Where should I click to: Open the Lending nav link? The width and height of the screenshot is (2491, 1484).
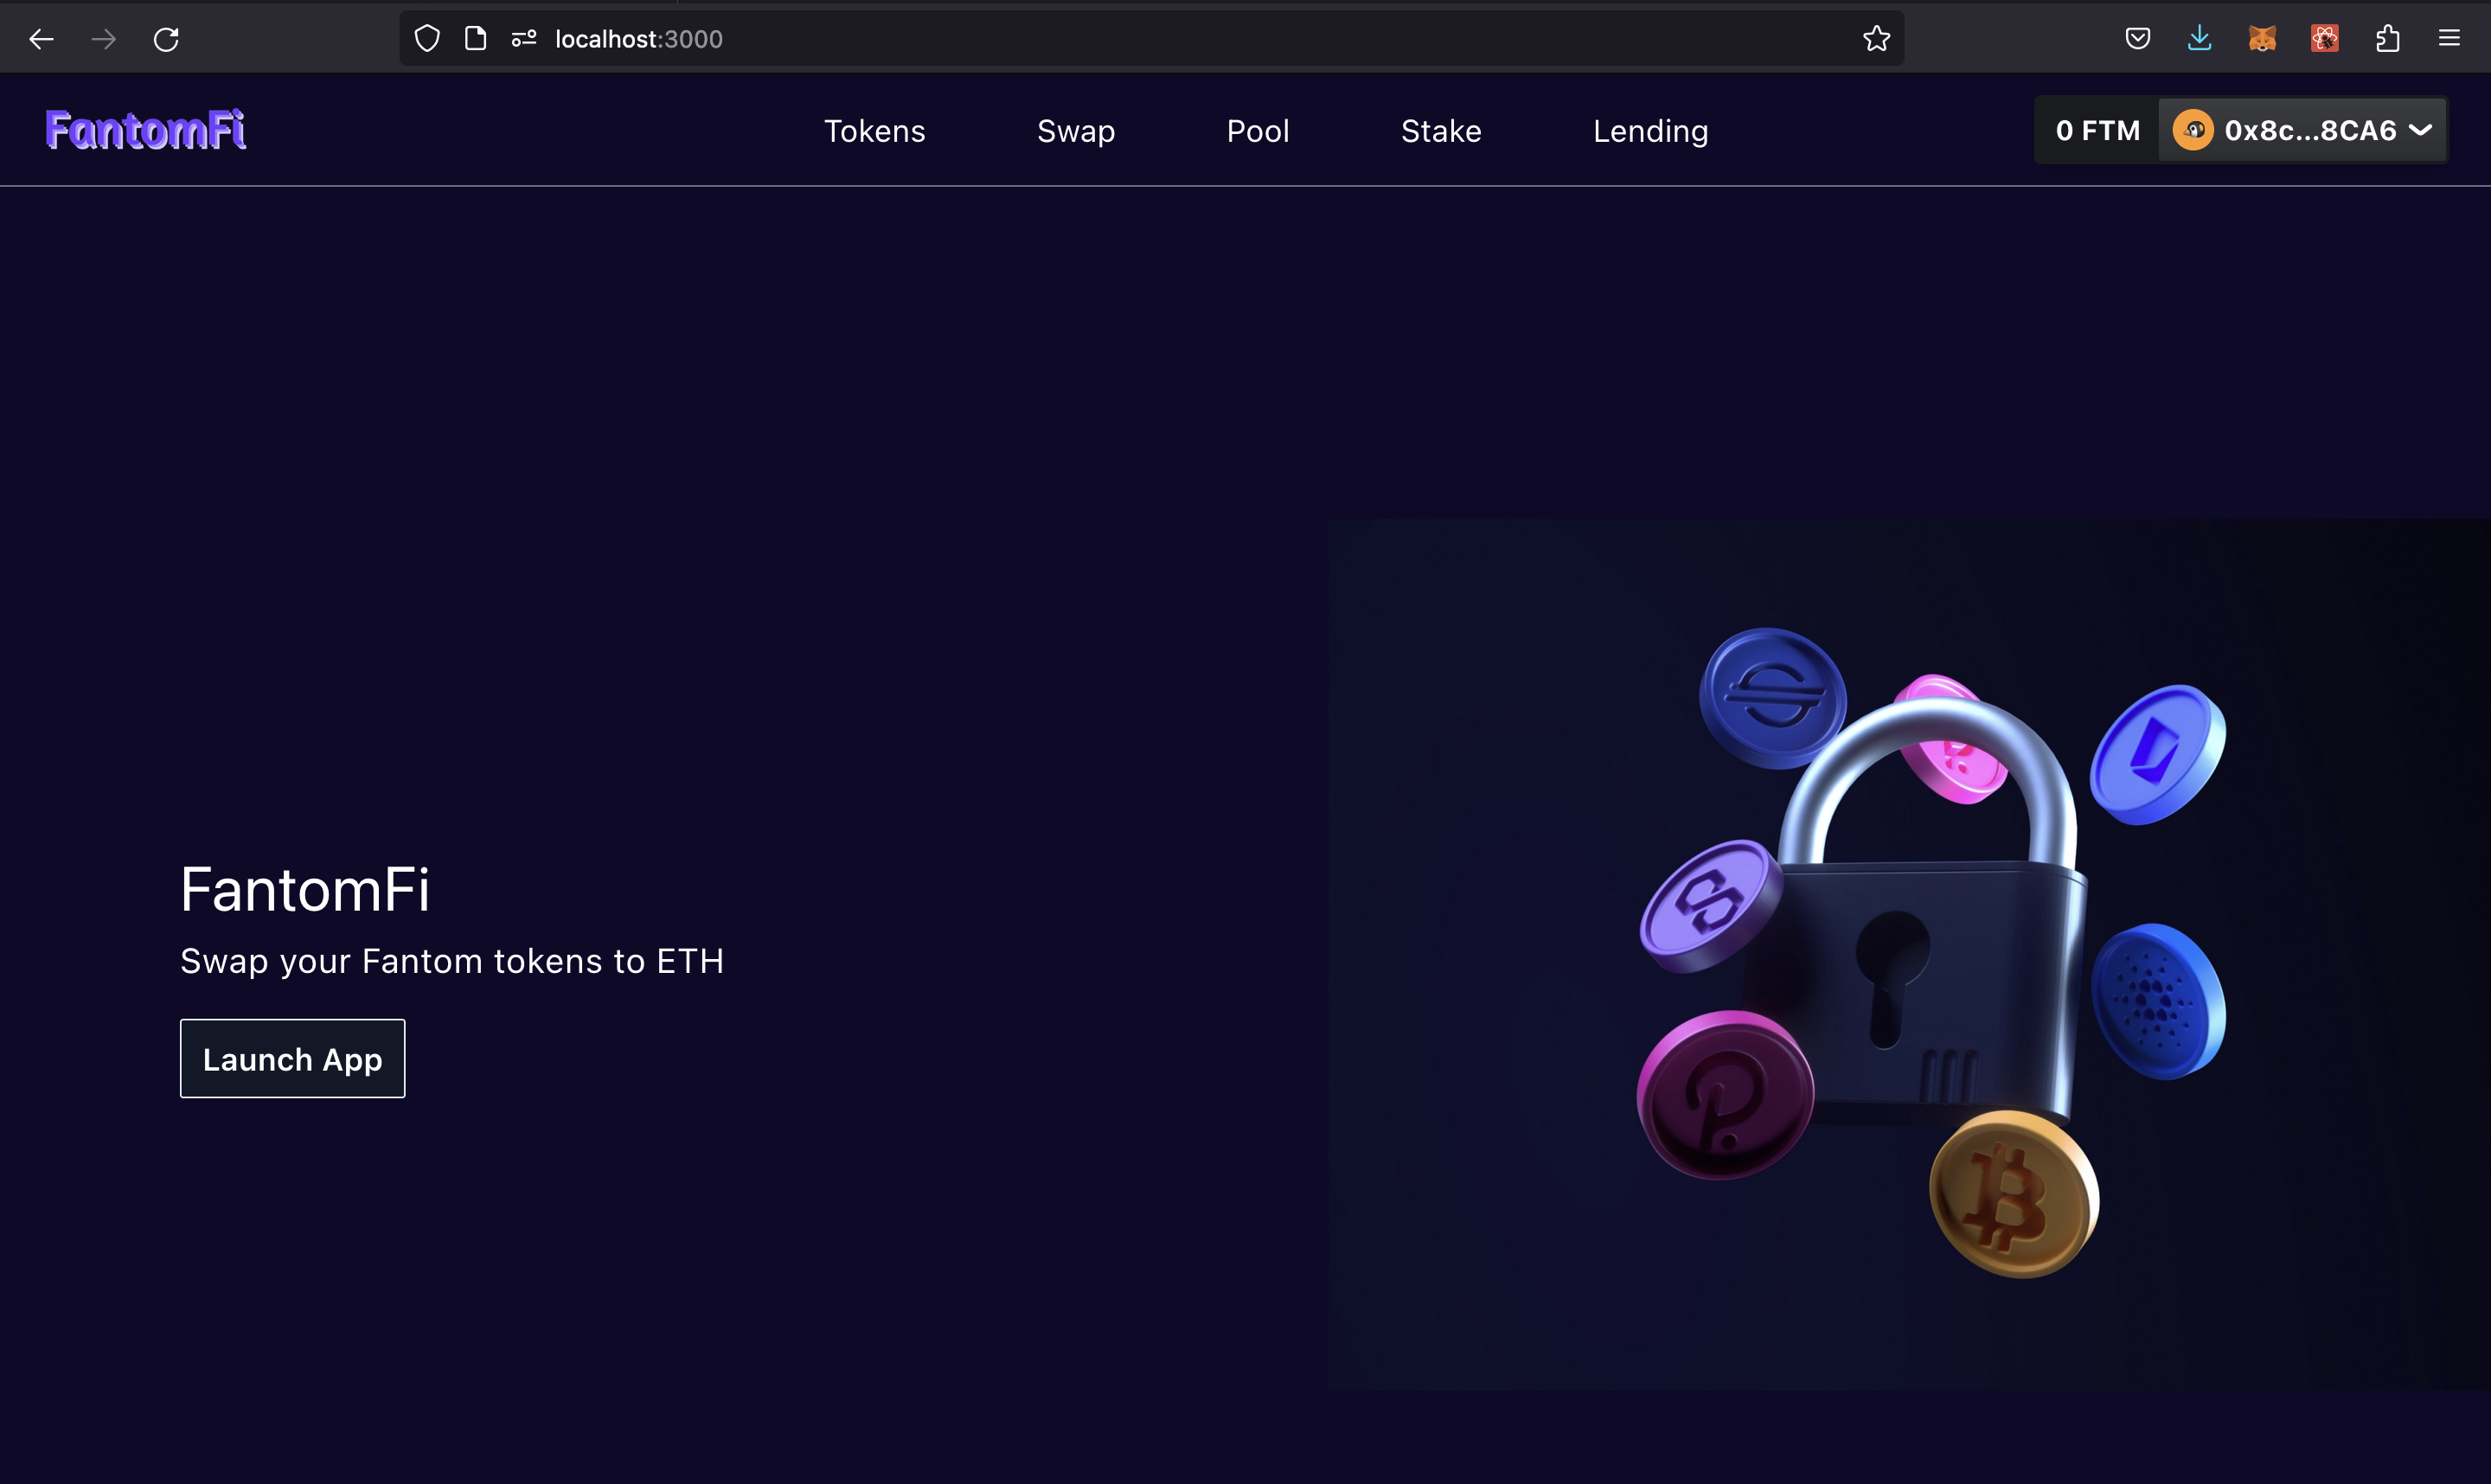click(x=1650, y=131)
